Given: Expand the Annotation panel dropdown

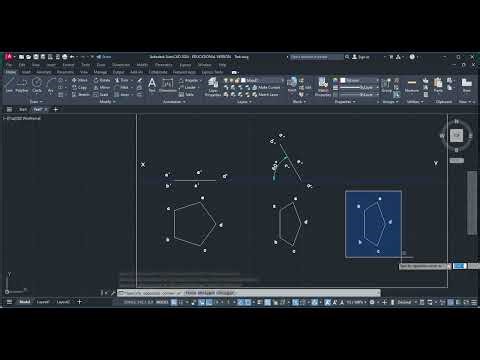Looking at the screenshot, I should pyautogui.click(x=174, y=102).
